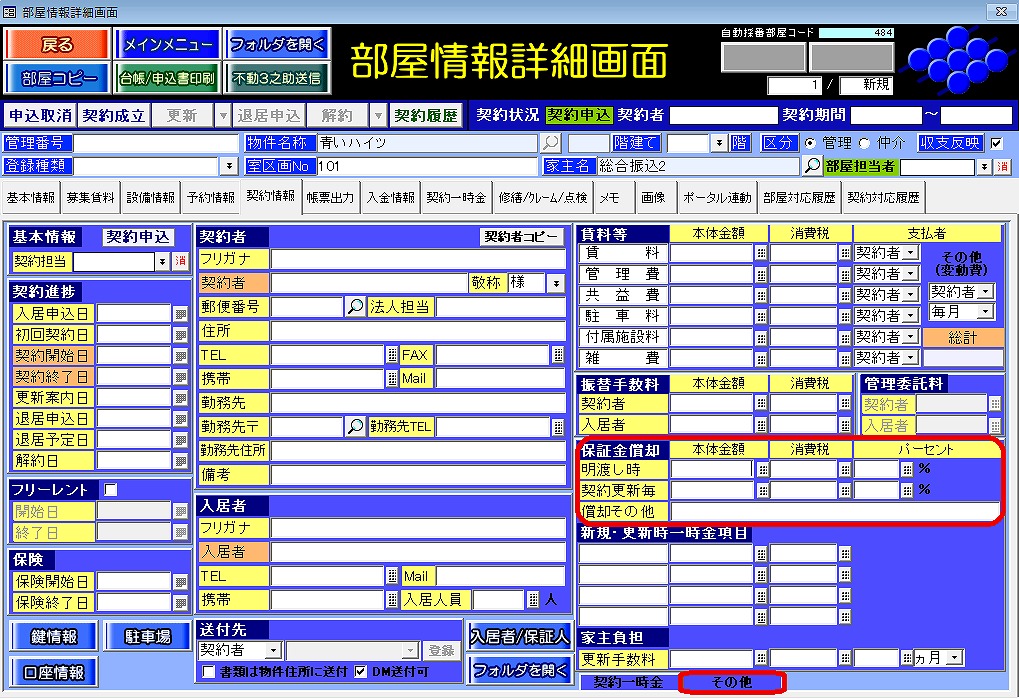Viewport: 1019px width, 699px height.
Task: Switch to the 入金情報 tab
Action: [390, 198]
